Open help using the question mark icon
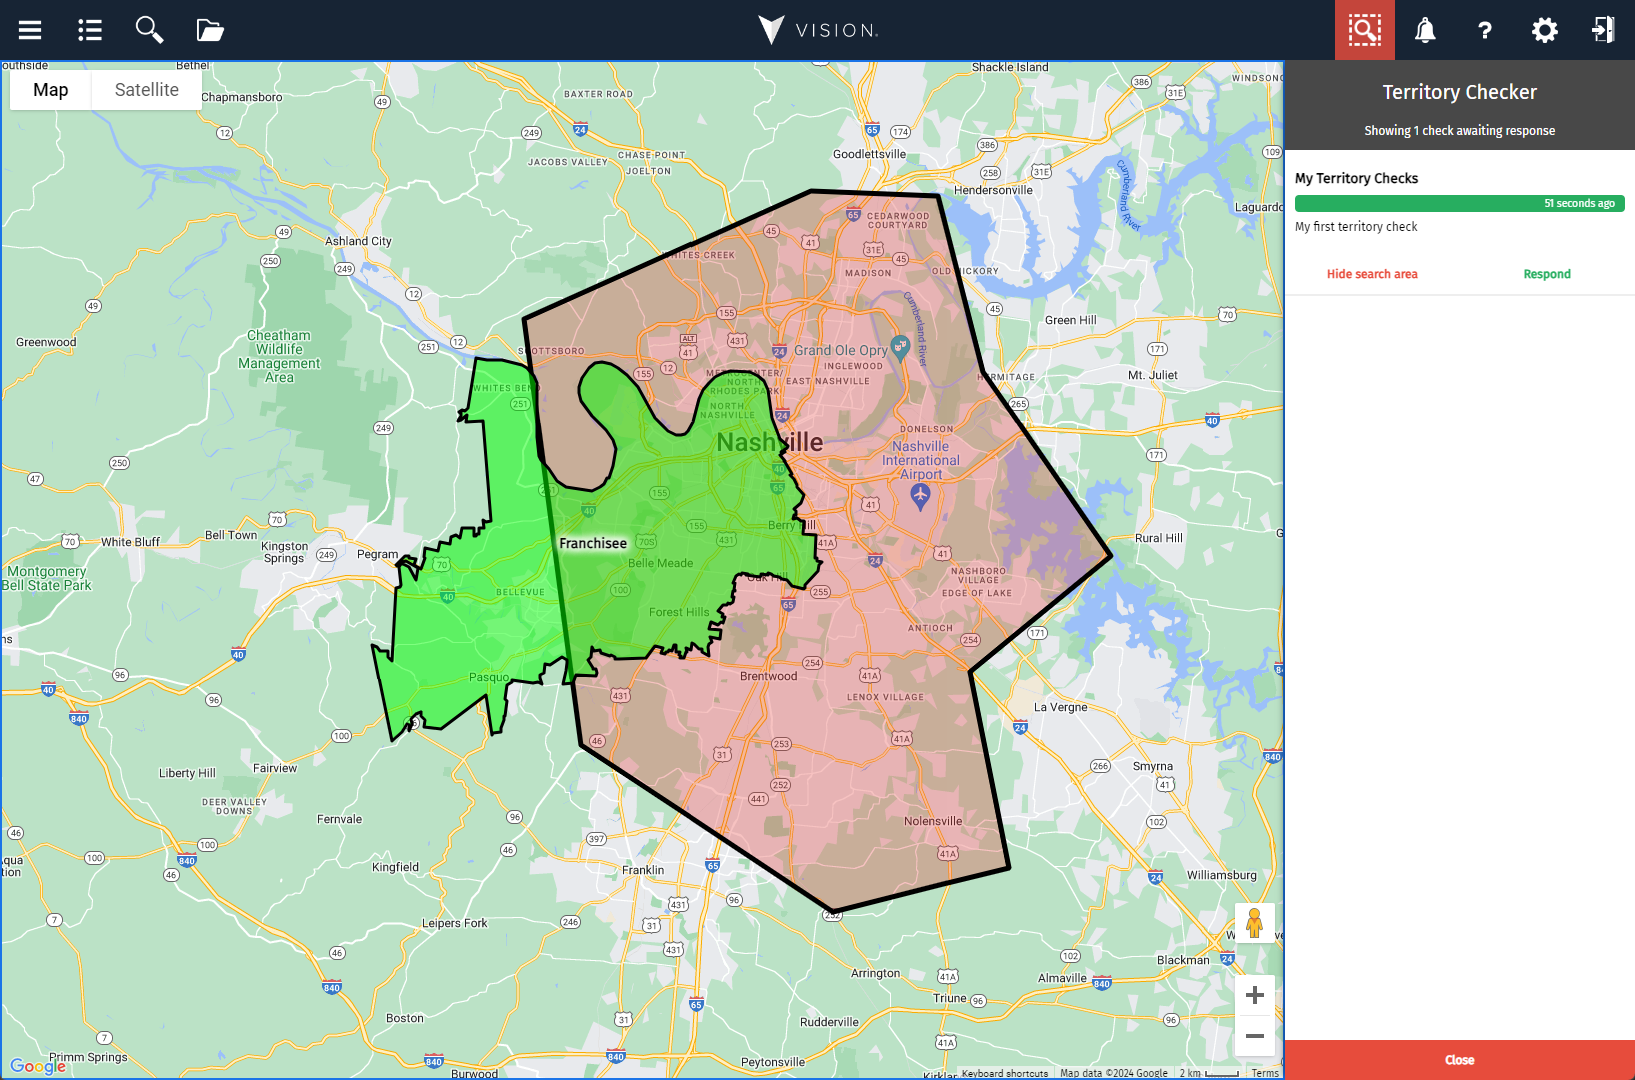This screenshot has width=1635, height=1080. [x=1484, y=30]
